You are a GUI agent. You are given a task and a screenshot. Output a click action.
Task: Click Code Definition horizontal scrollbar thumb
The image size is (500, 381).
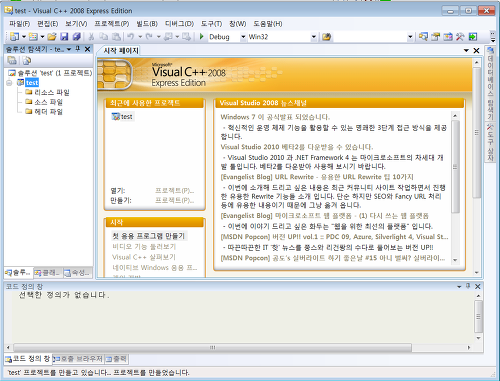coord(212,347)
